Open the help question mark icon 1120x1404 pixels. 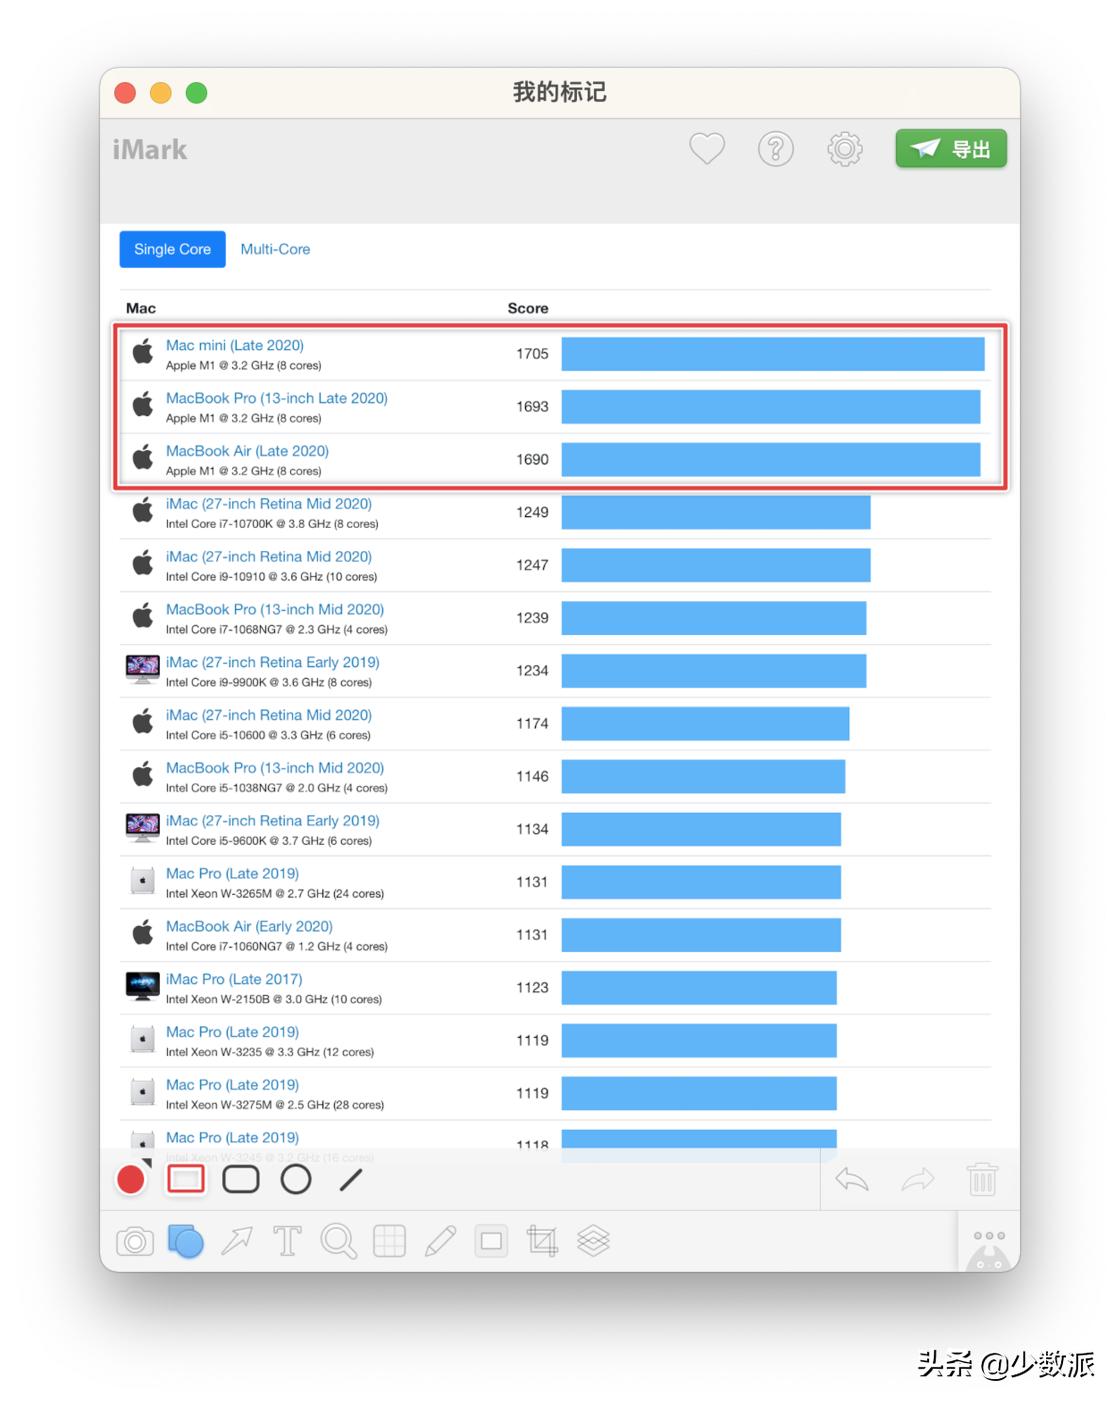click(x=776, y=149)
